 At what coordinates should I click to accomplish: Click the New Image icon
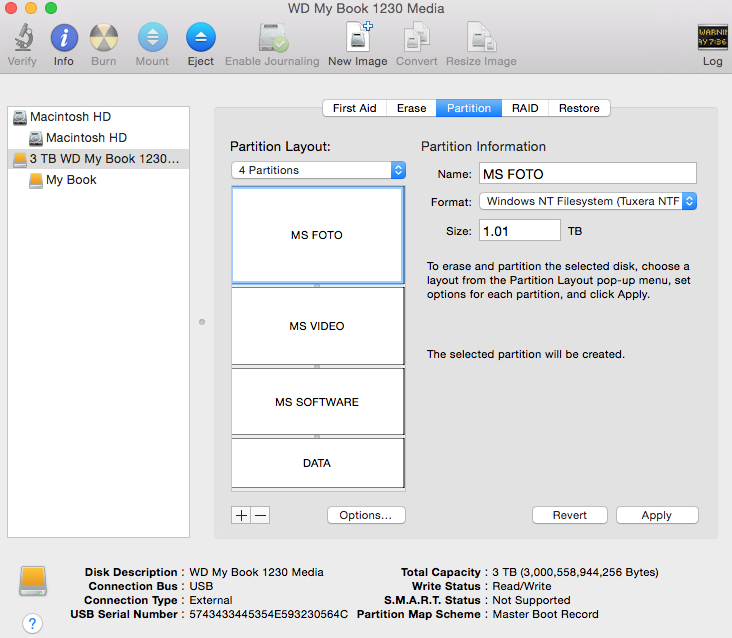(x=358, y=39)
